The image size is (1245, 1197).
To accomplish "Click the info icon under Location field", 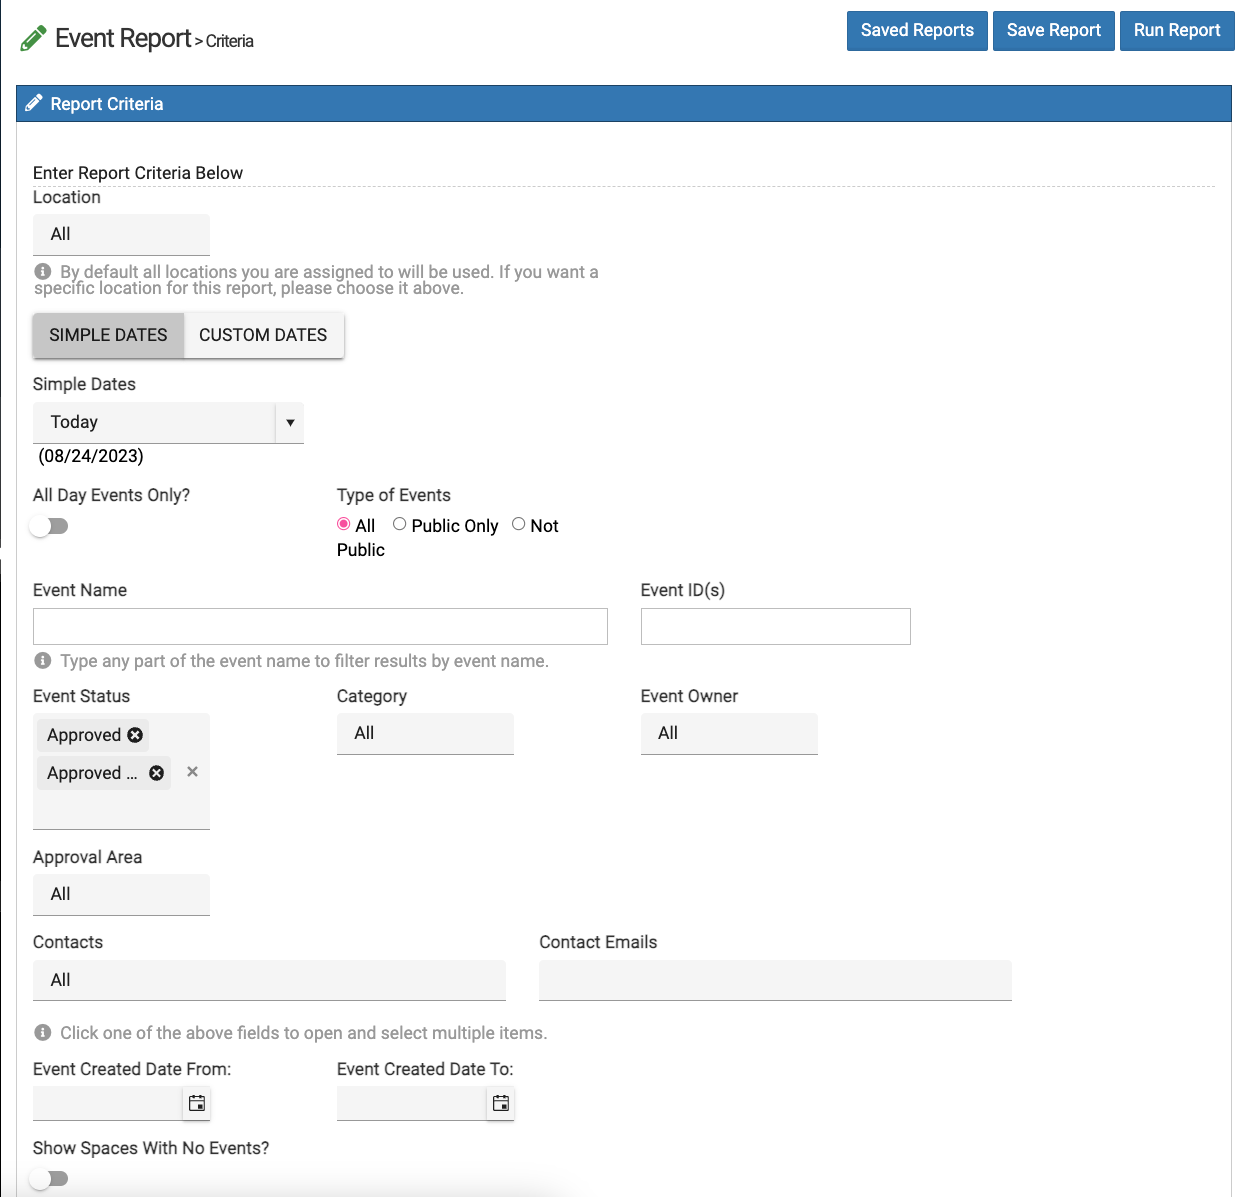I will (43, 272).
